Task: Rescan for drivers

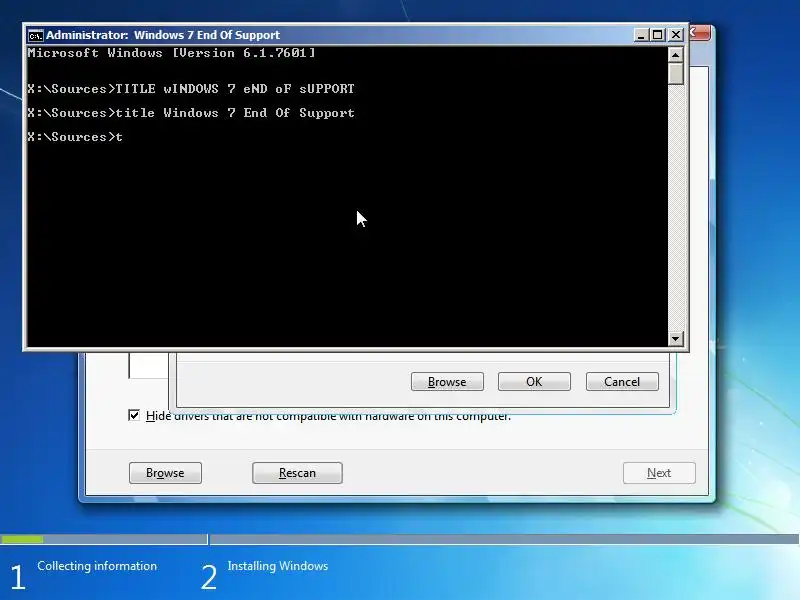Action: pos(297,473)
